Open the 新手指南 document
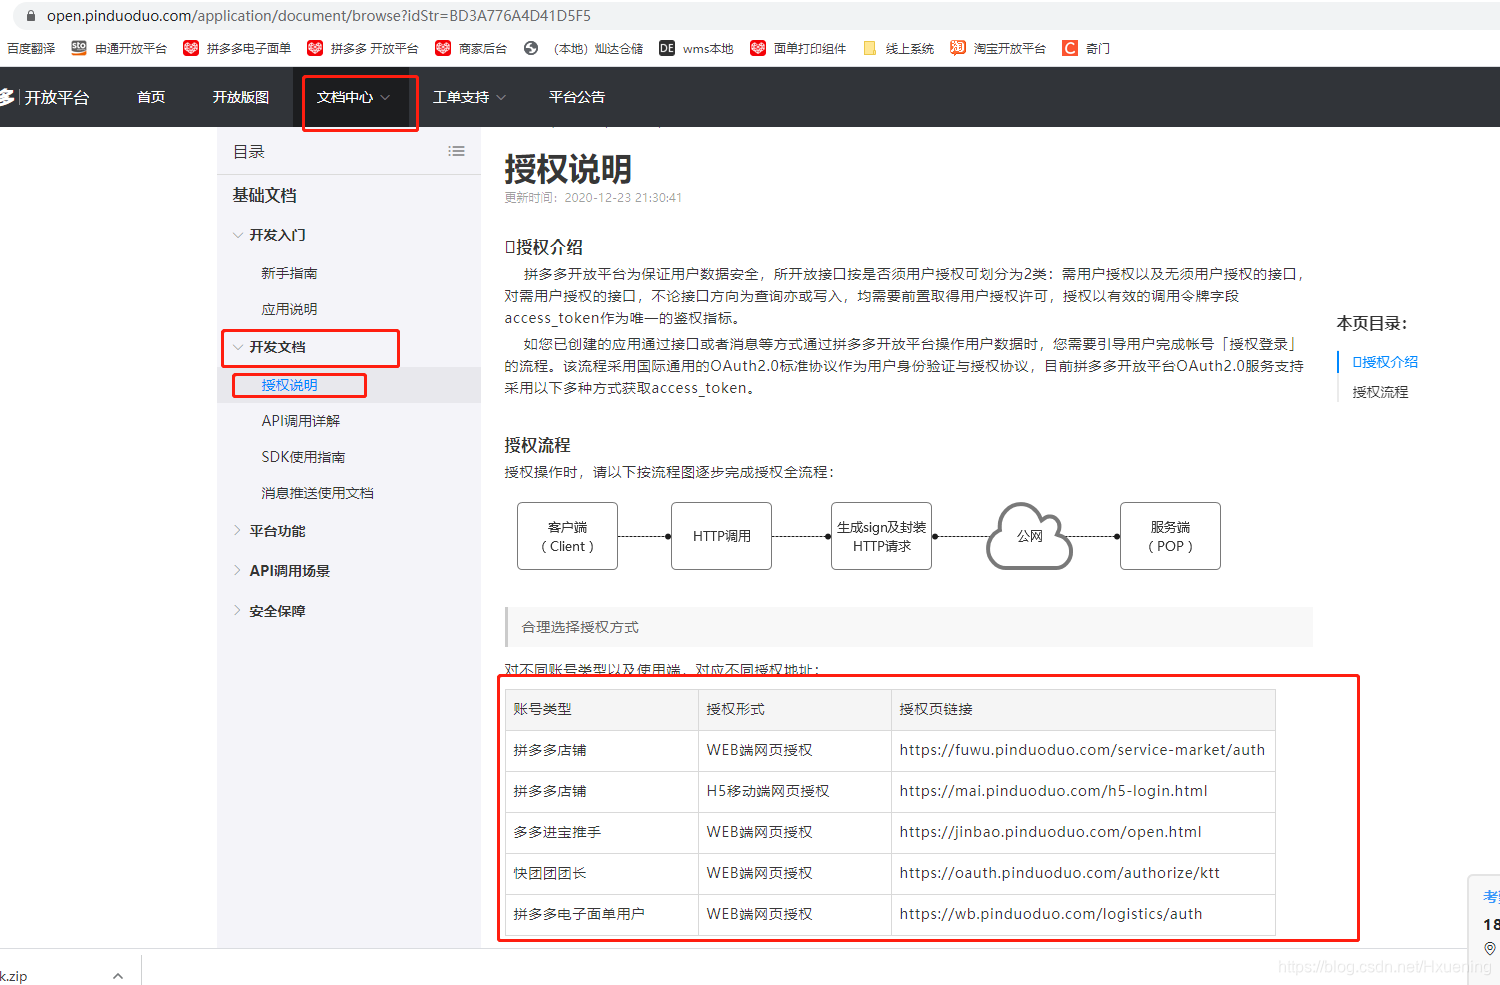This screenshot has width=1500, height=985. 289,273
